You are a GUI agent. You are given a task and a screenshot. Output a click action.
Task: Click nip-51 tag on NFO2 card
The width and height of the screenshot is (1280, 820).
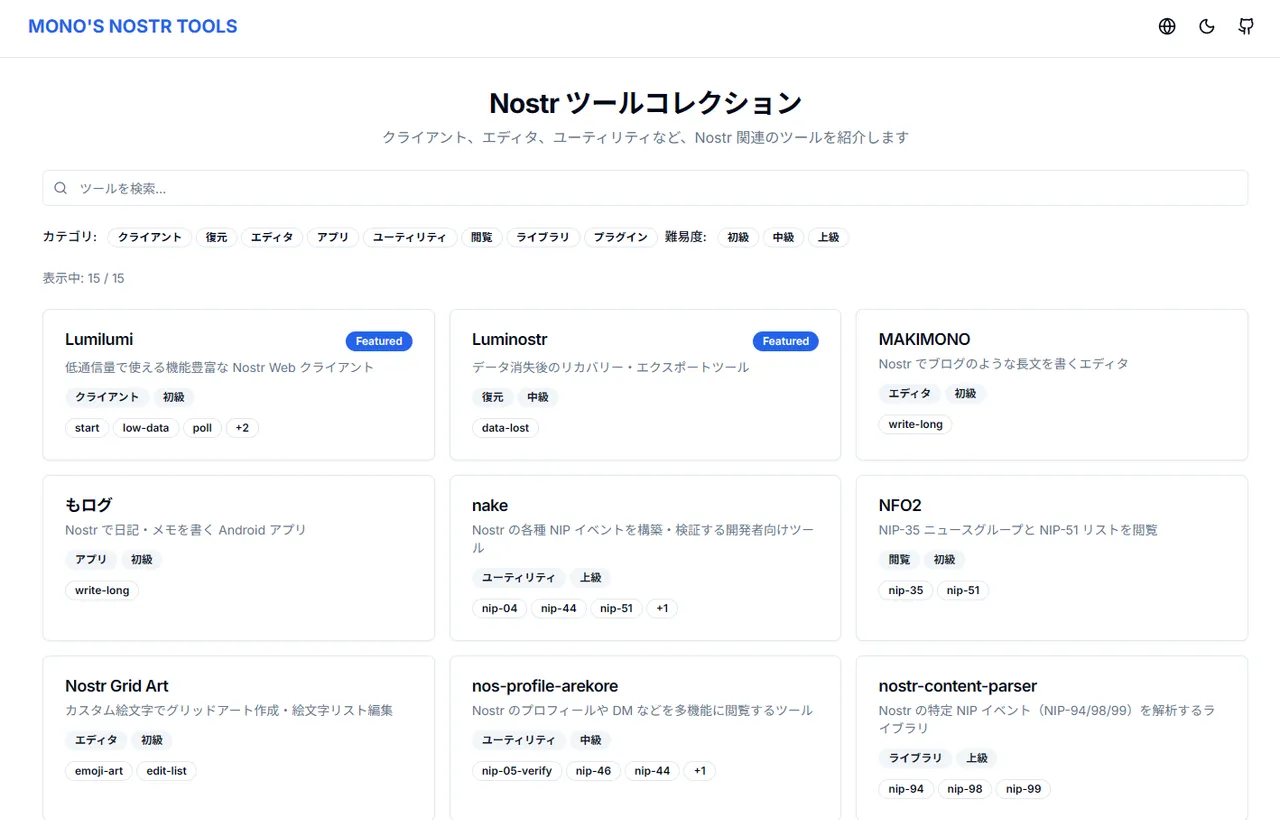[963, 590]
